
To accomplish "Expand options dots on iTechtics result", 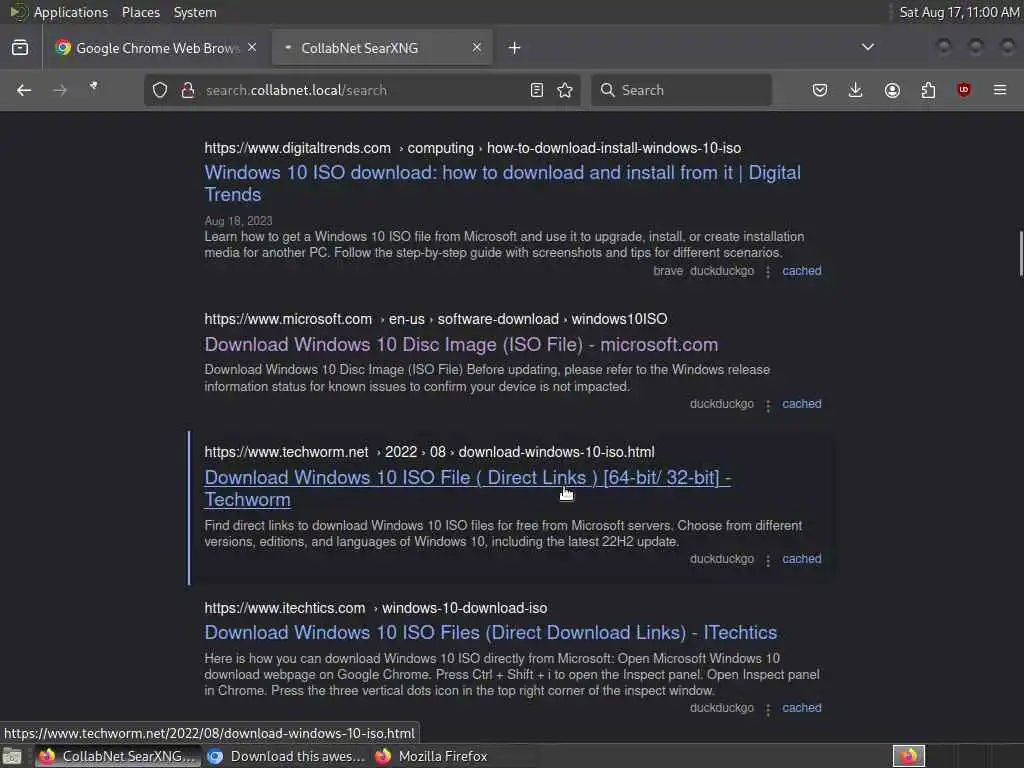I will [x=768, y=709].
